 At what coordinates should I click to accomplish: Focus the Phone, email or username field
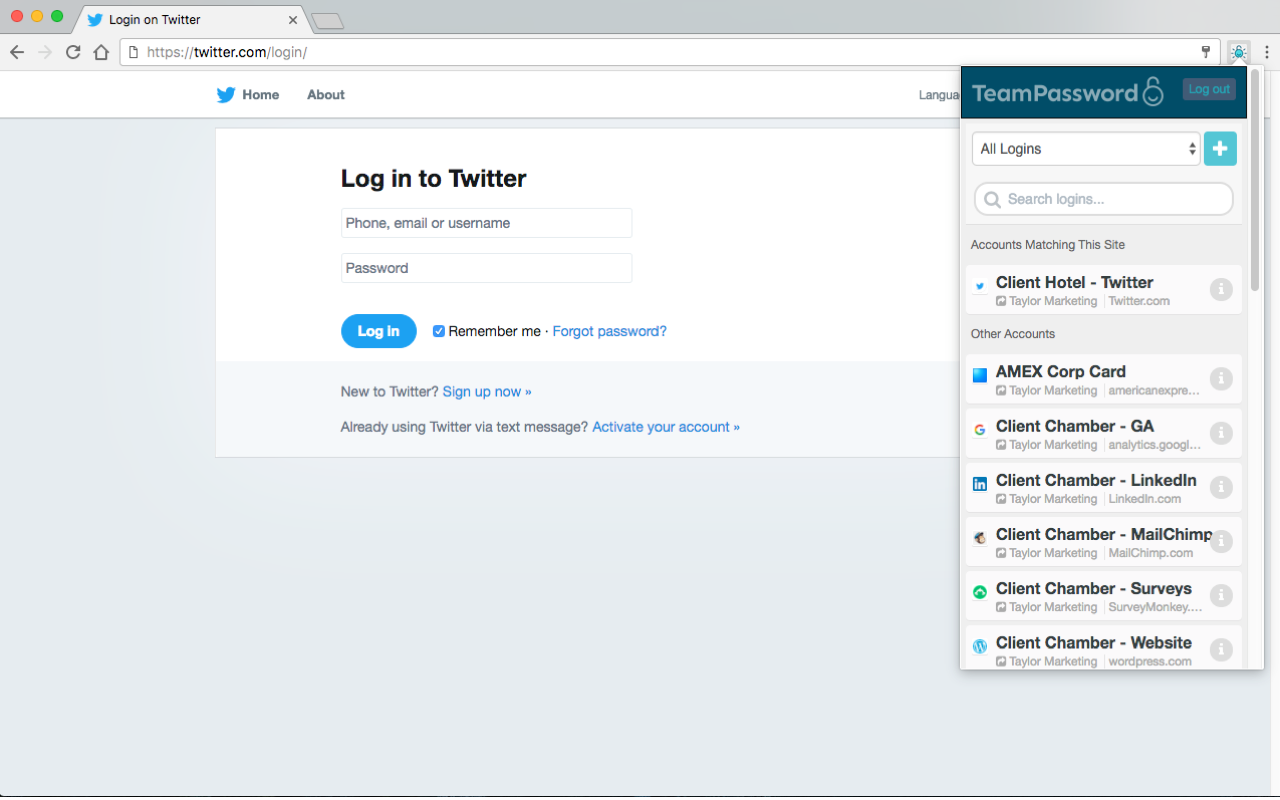pyautogui.click(x=486, y=223)
